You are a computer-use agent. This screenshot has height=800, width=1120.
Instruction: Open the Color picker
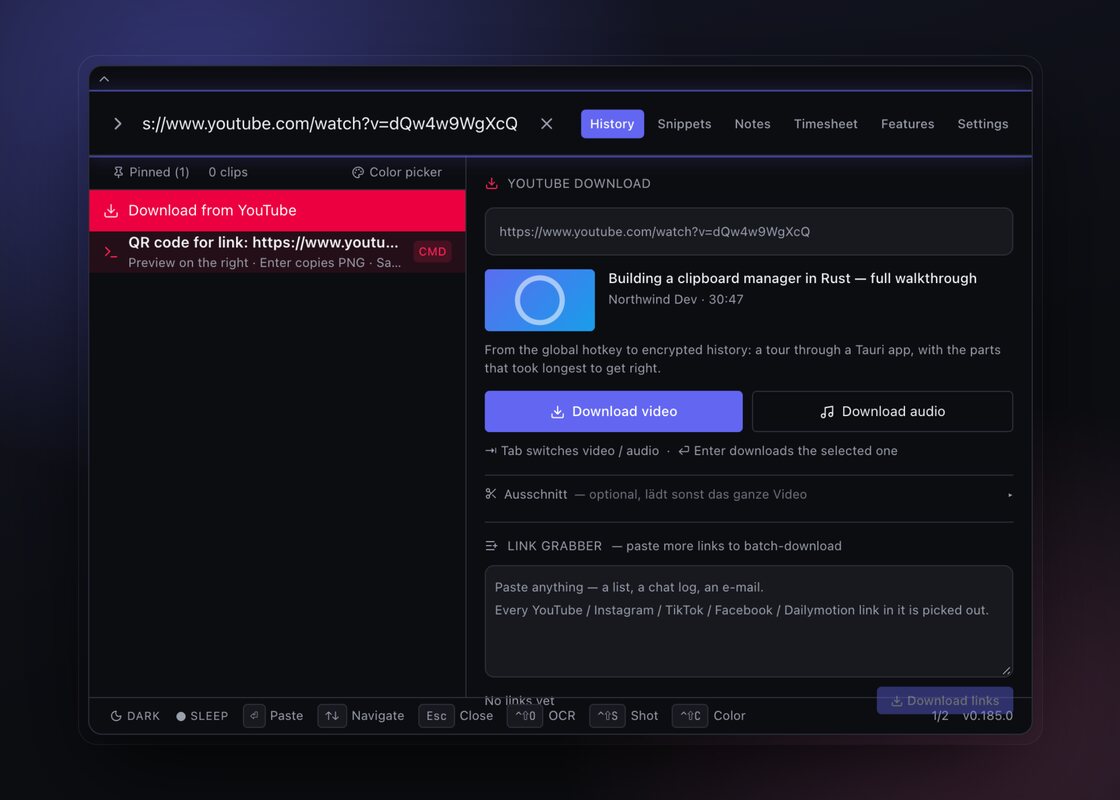coord(397,172)
